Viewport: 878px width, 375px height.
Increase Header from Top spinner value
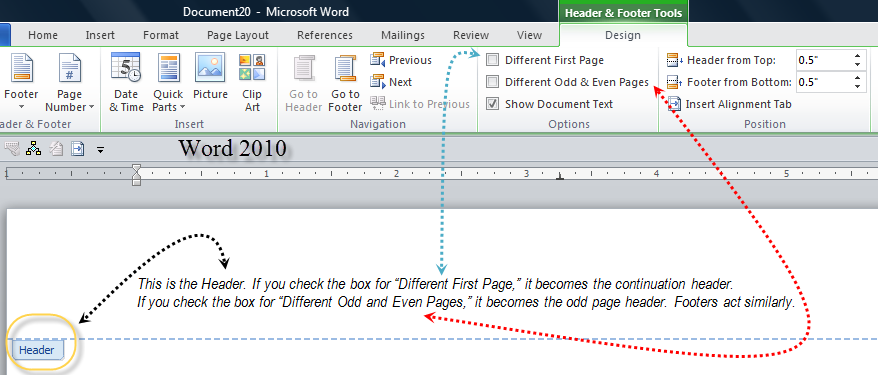[x=857, y=57]
